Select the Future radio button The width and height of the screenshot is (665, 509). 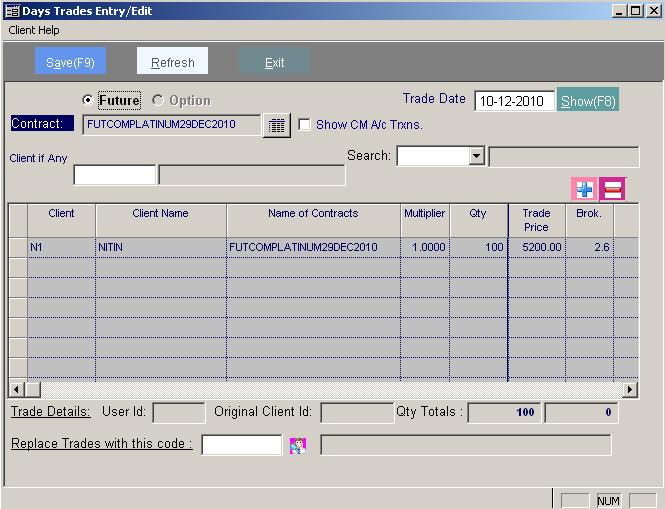click(x=88, y=100)
